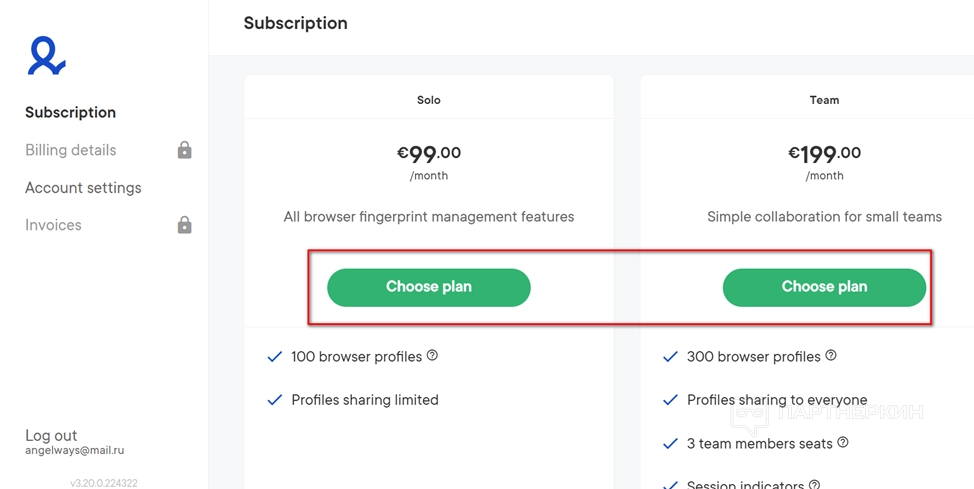Choose the Team plan

824,287
